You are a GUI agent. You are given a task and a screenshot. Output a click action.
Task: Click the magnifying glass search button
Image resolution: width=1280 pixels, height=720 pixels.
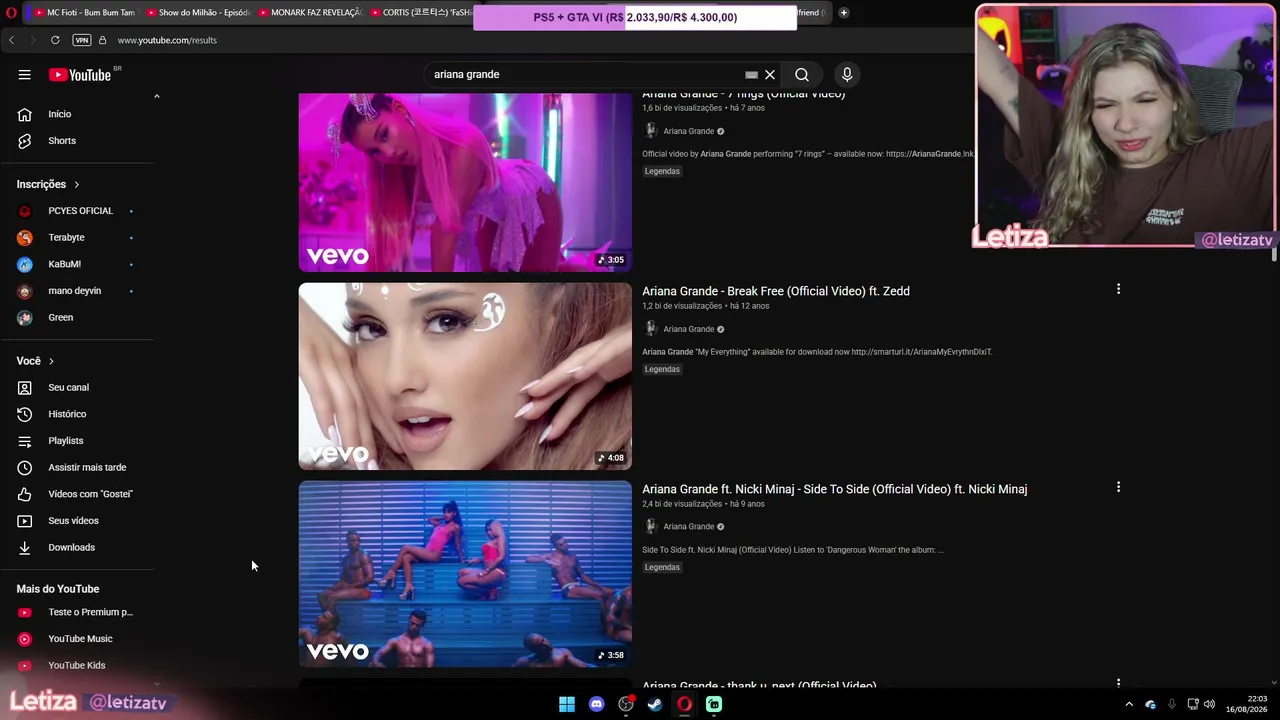(802, 74)
